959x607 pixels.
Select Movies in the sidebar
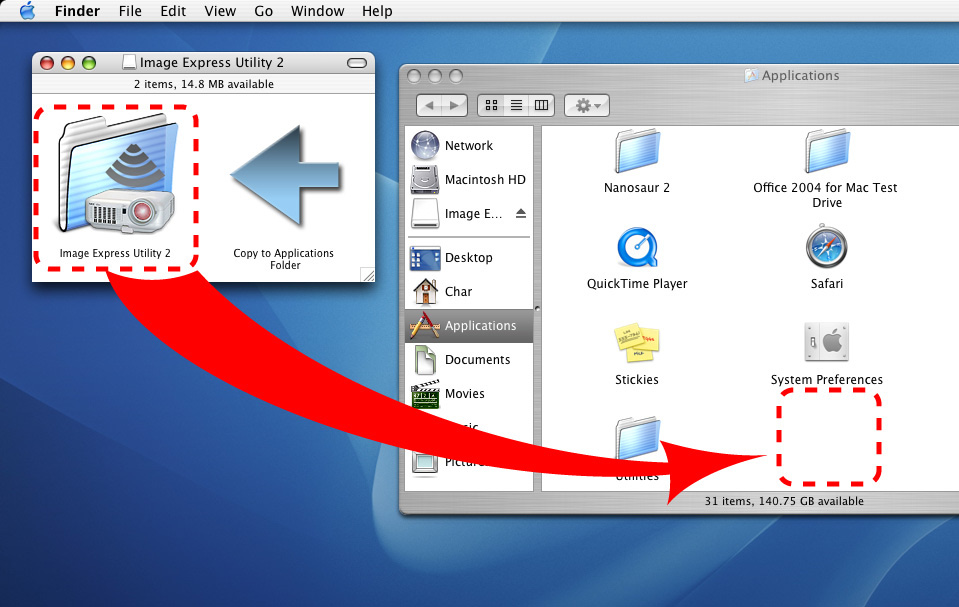click(468, 393)
